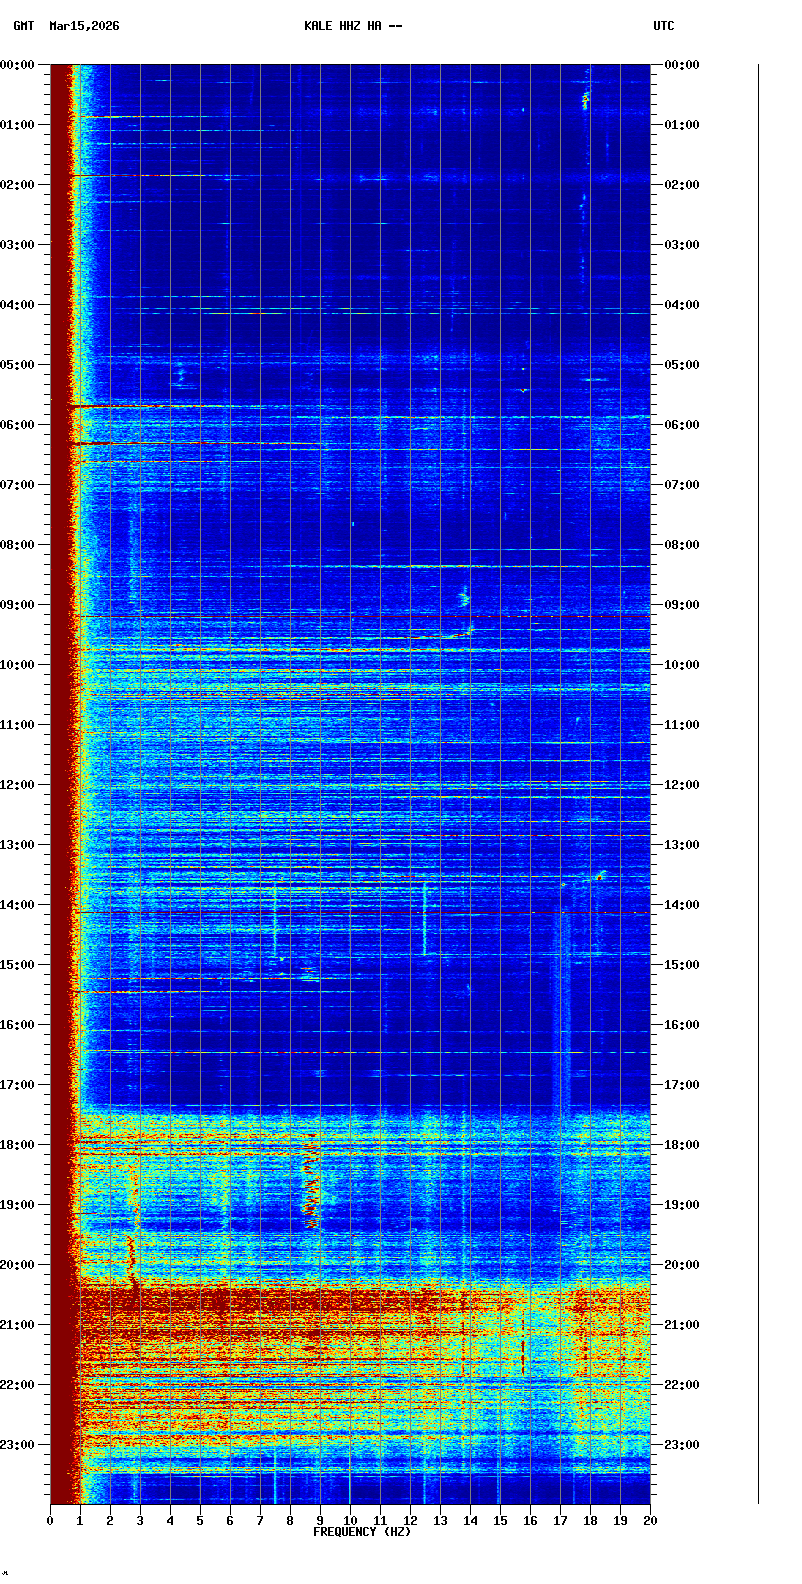Click the 03:00 label on right UTC axis
Screen dimensions: 802x1584
pyautogui.click(x=682, y=245)
